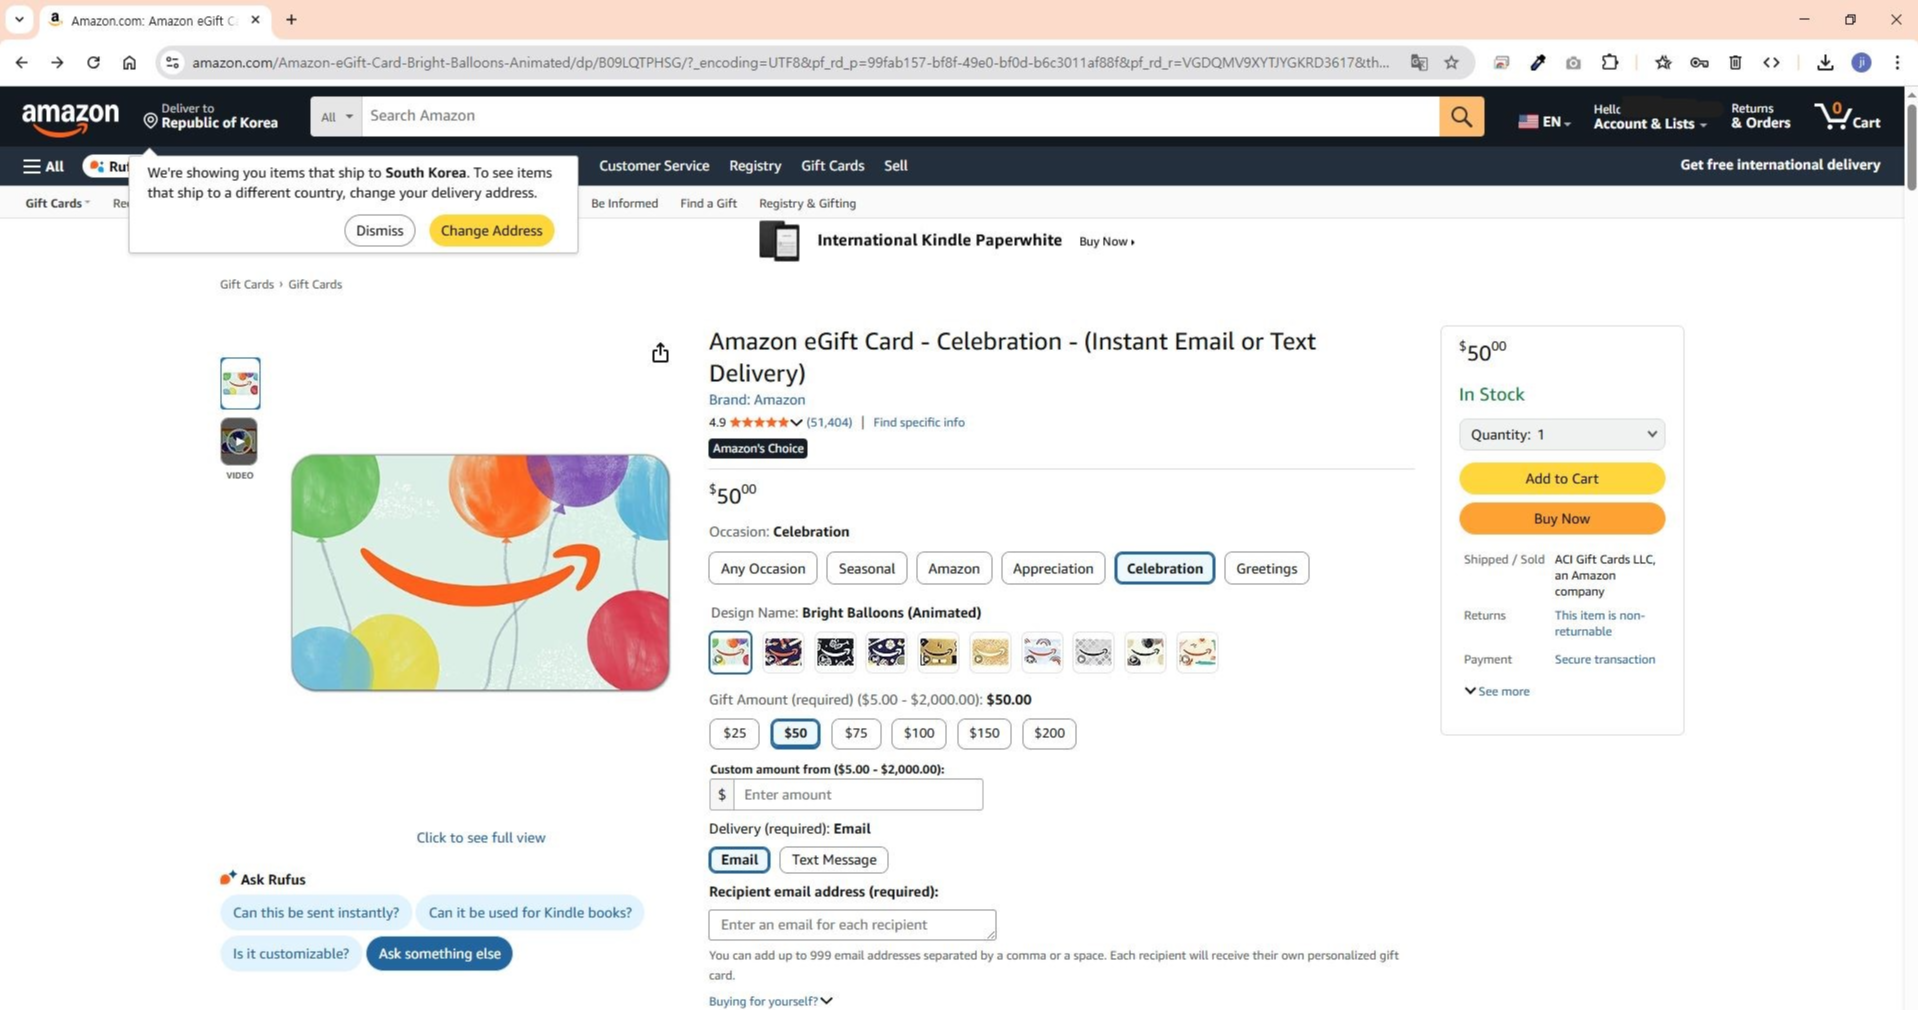Go to browser home page
This screenshot has width=1918, height=1010.
point(129,62)
